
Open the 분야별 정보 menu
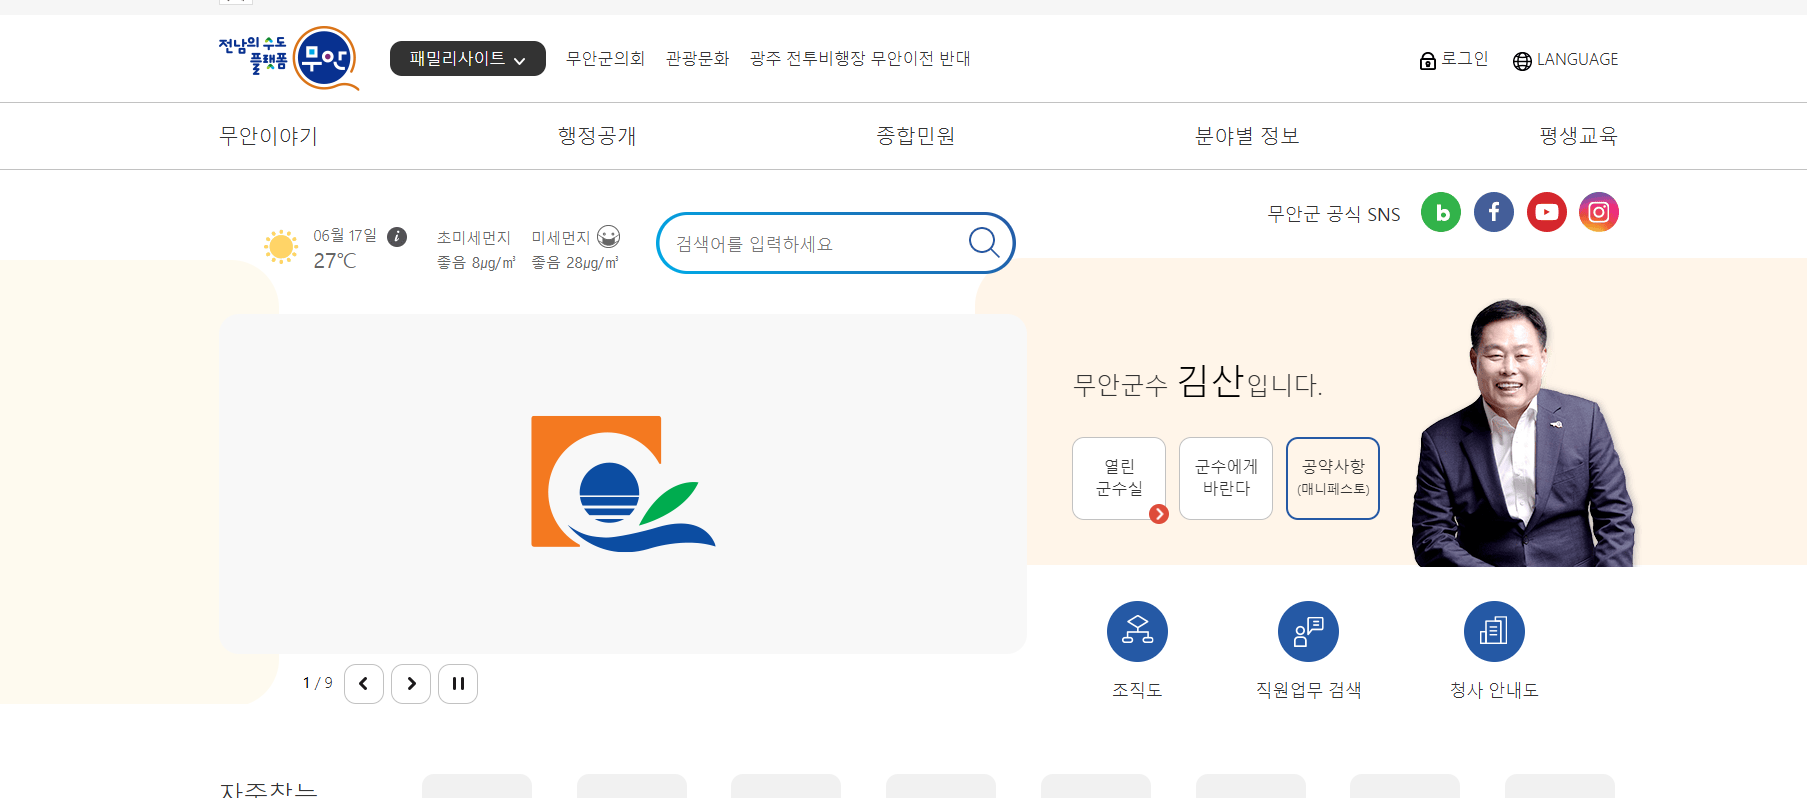(1247, 136)
